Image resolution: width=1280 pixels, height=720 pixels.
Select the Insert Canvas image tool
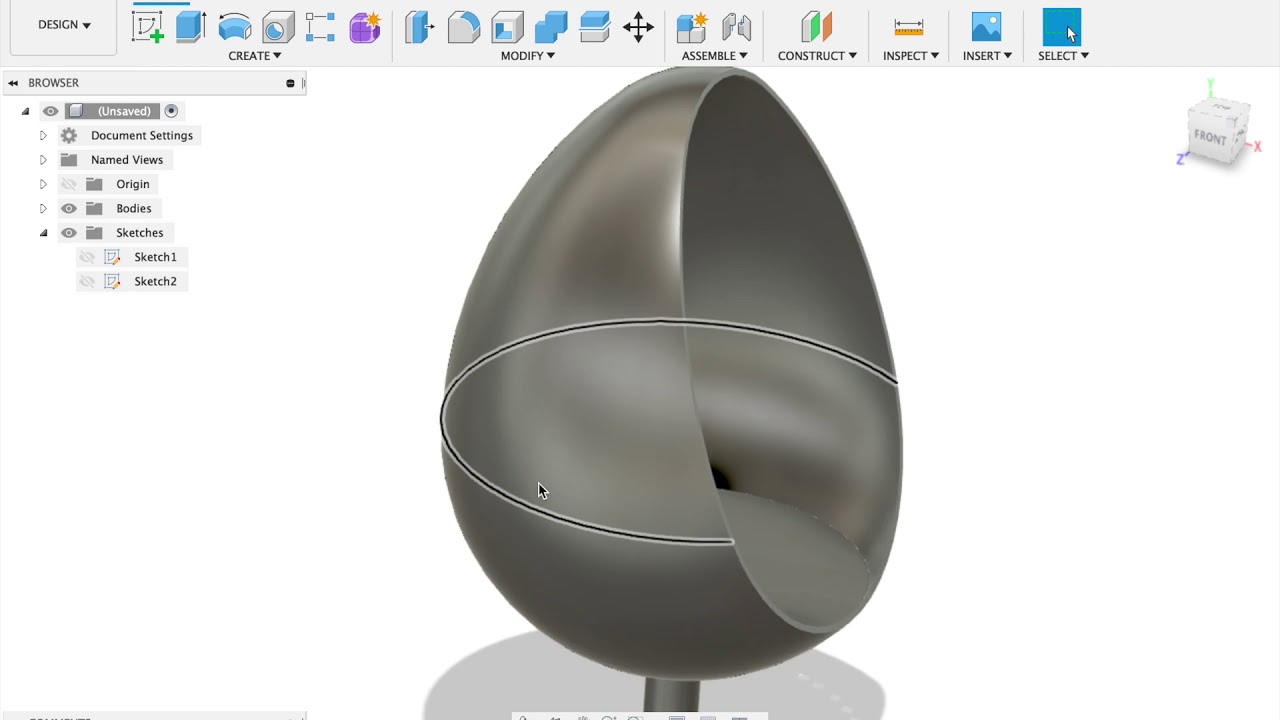[x=986, y=27]
